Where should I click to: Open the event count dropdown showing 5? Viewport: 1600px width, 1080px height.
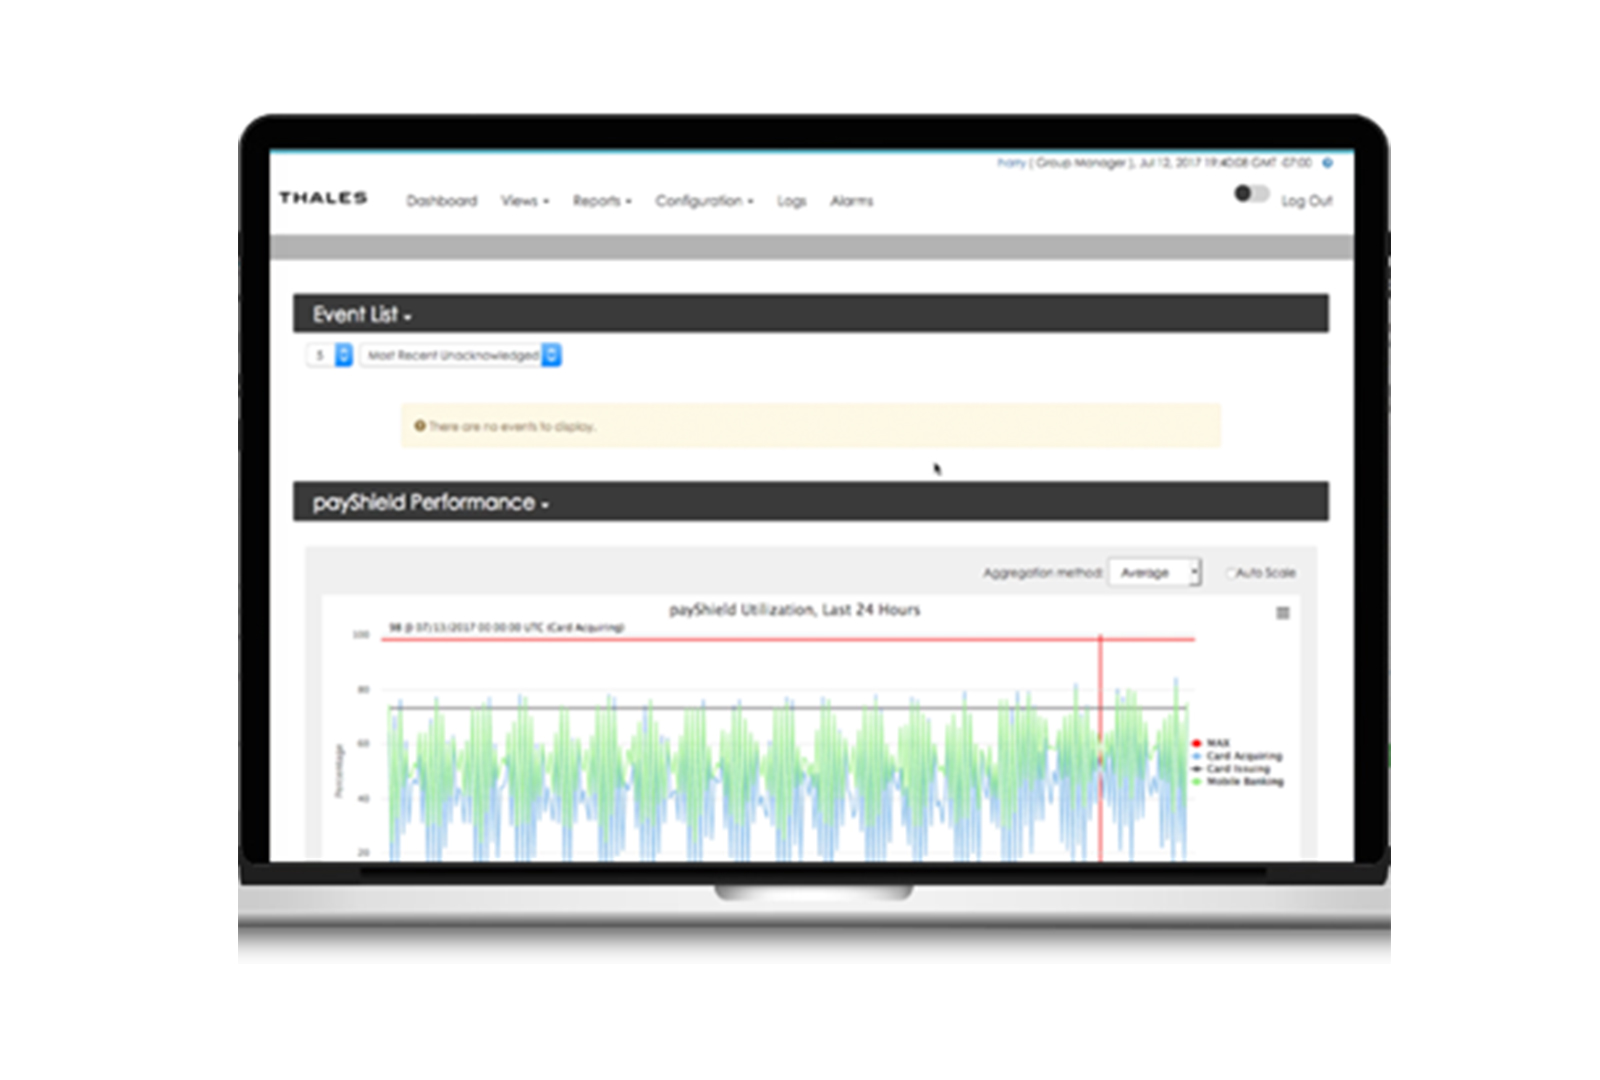click(x=329, y=355)
